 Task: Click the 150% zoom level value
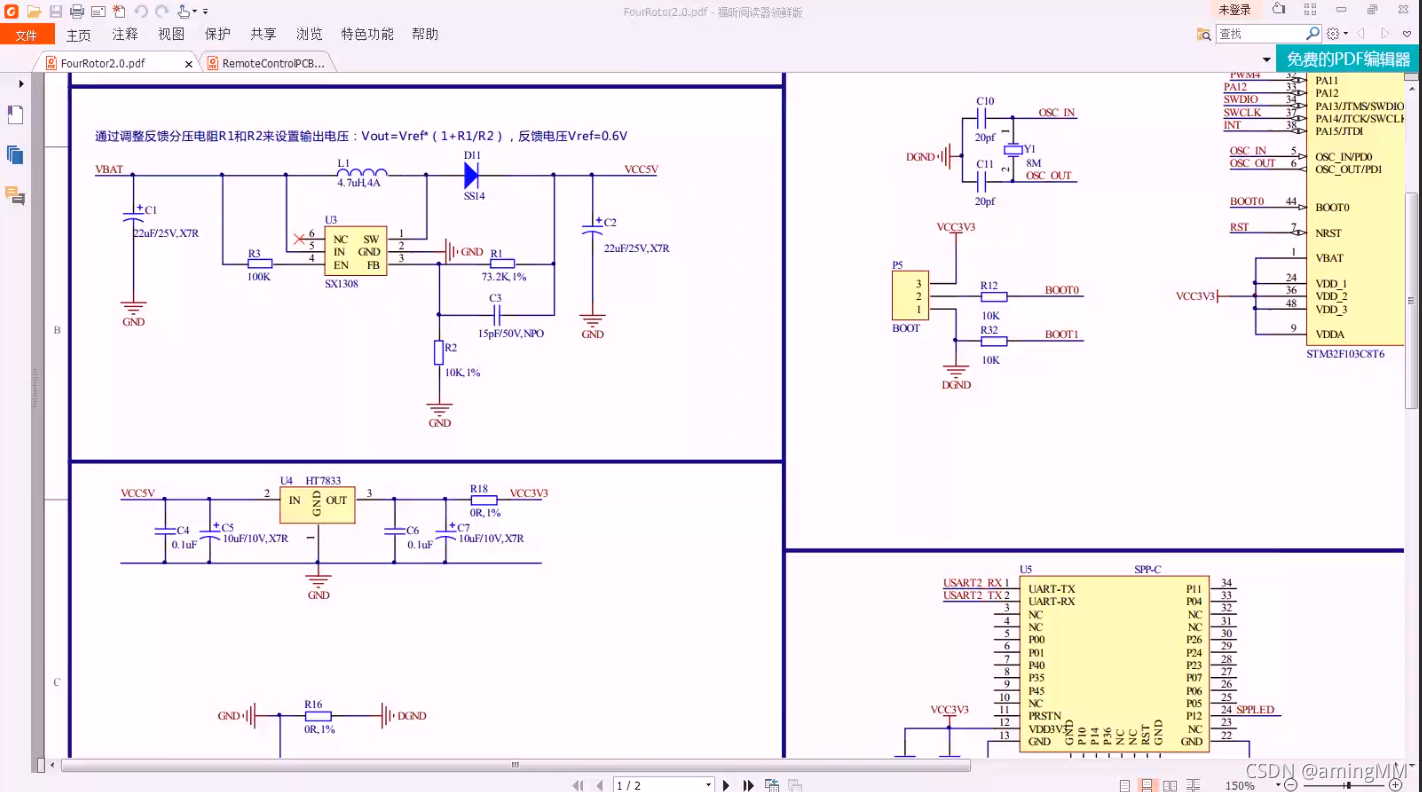pyautogui.click(x=1239, y=786)
